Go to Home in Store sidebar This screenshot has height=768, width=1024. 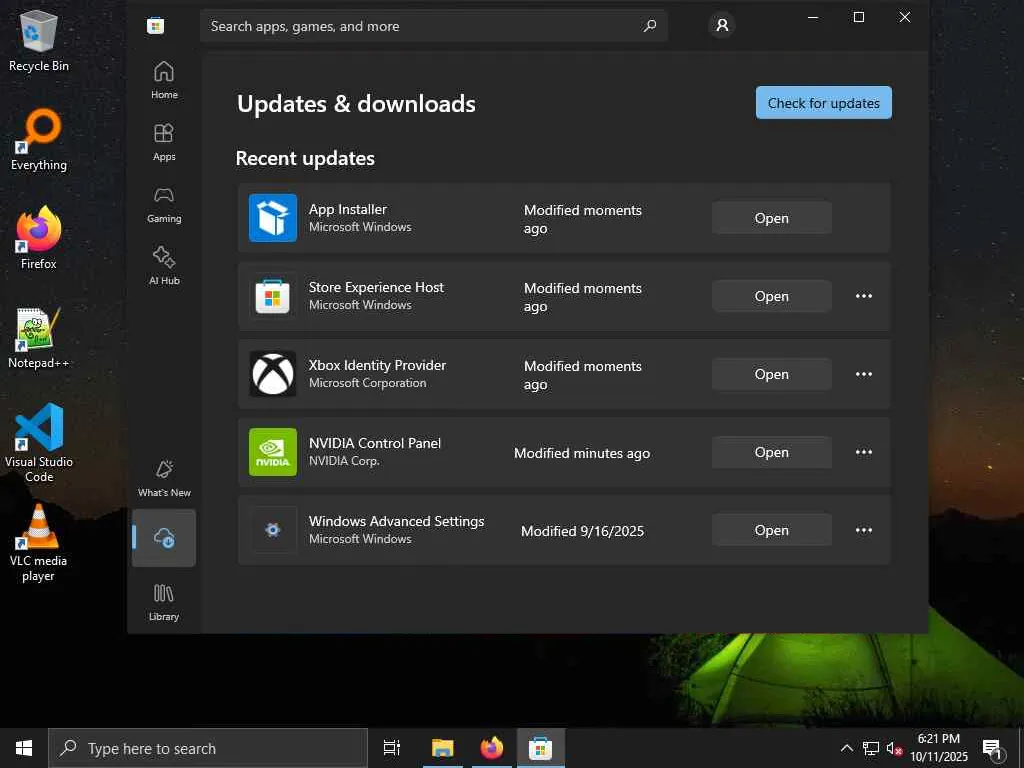(164, 80)
